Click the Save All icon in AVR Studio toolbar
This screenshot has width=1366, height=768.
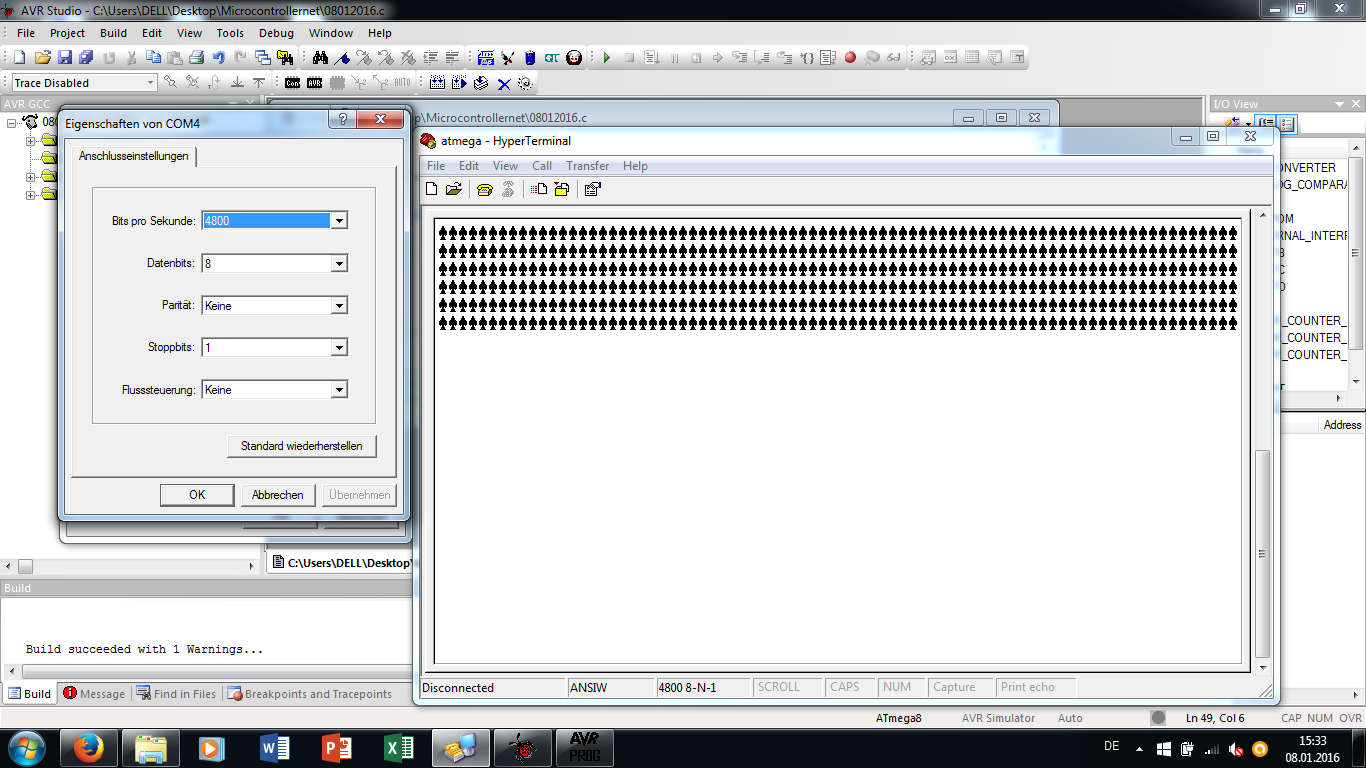86,58
